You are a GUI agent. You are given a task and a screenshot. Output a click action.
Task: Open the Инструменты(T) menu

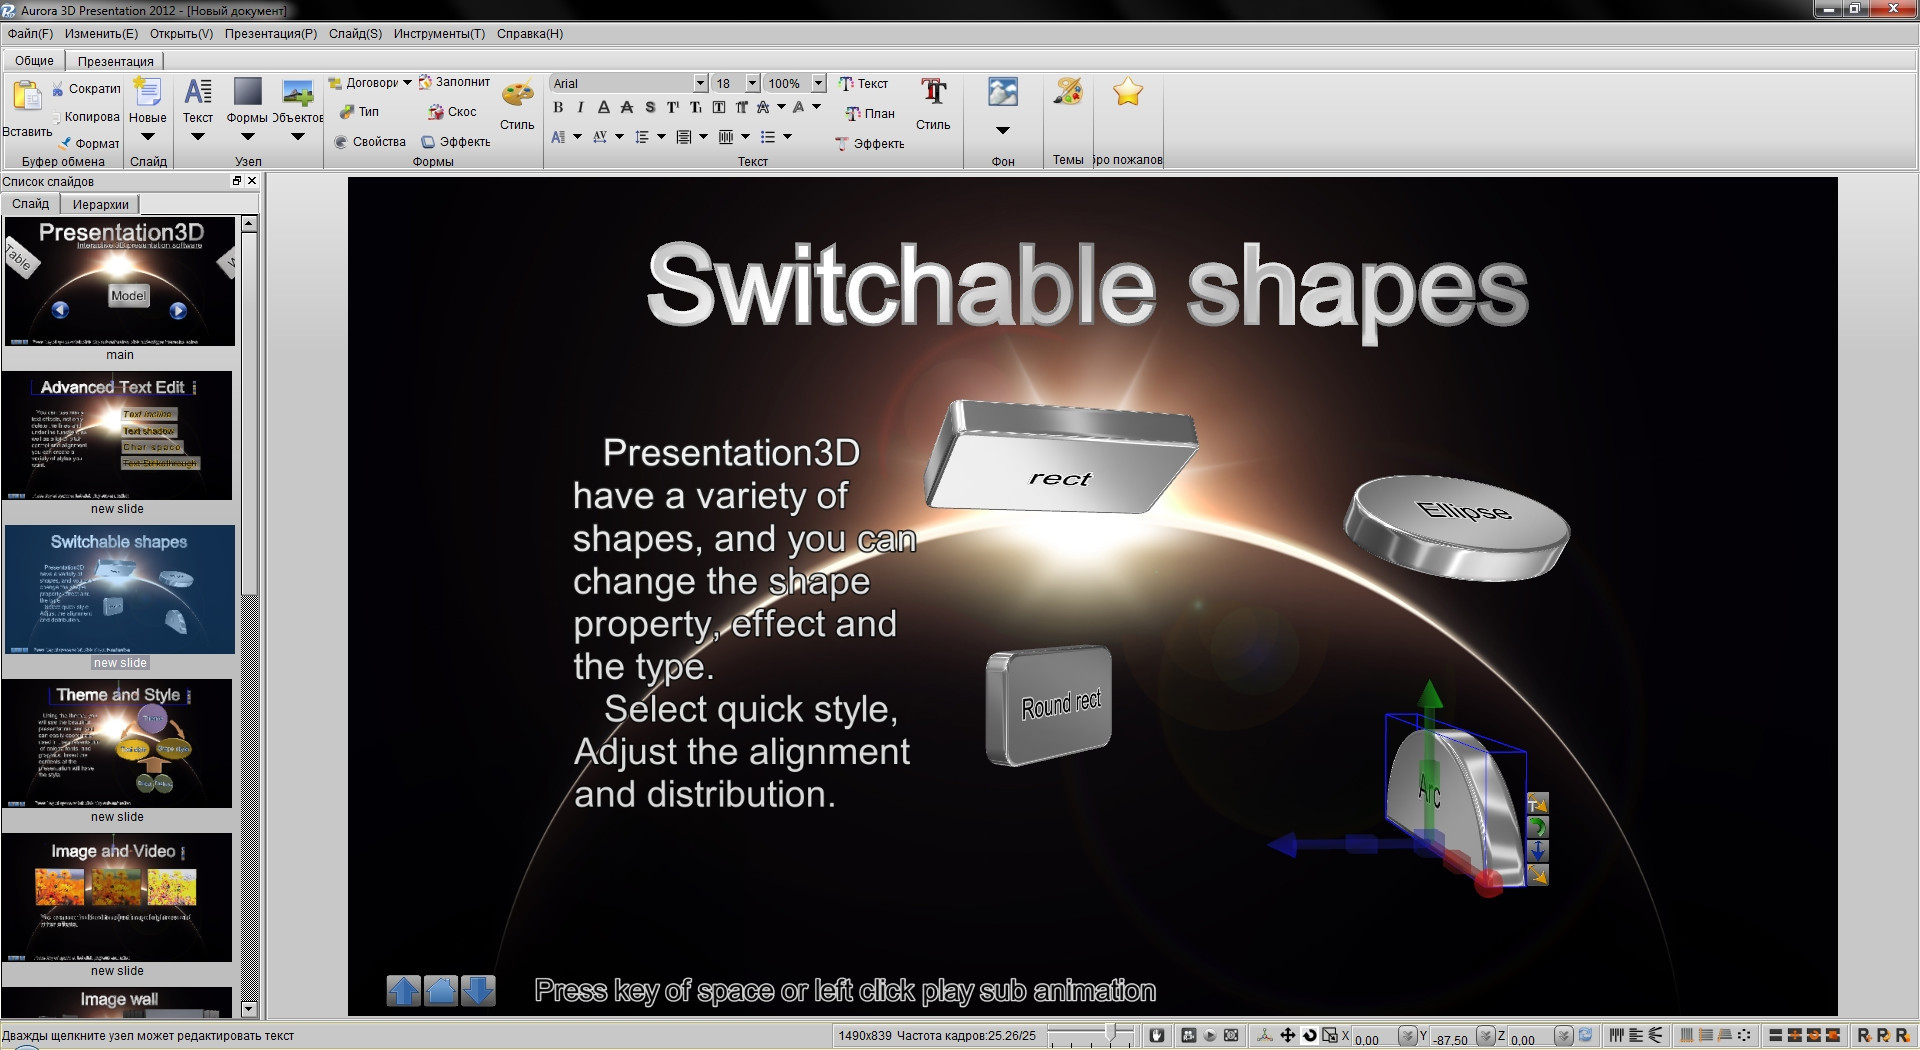439,33
